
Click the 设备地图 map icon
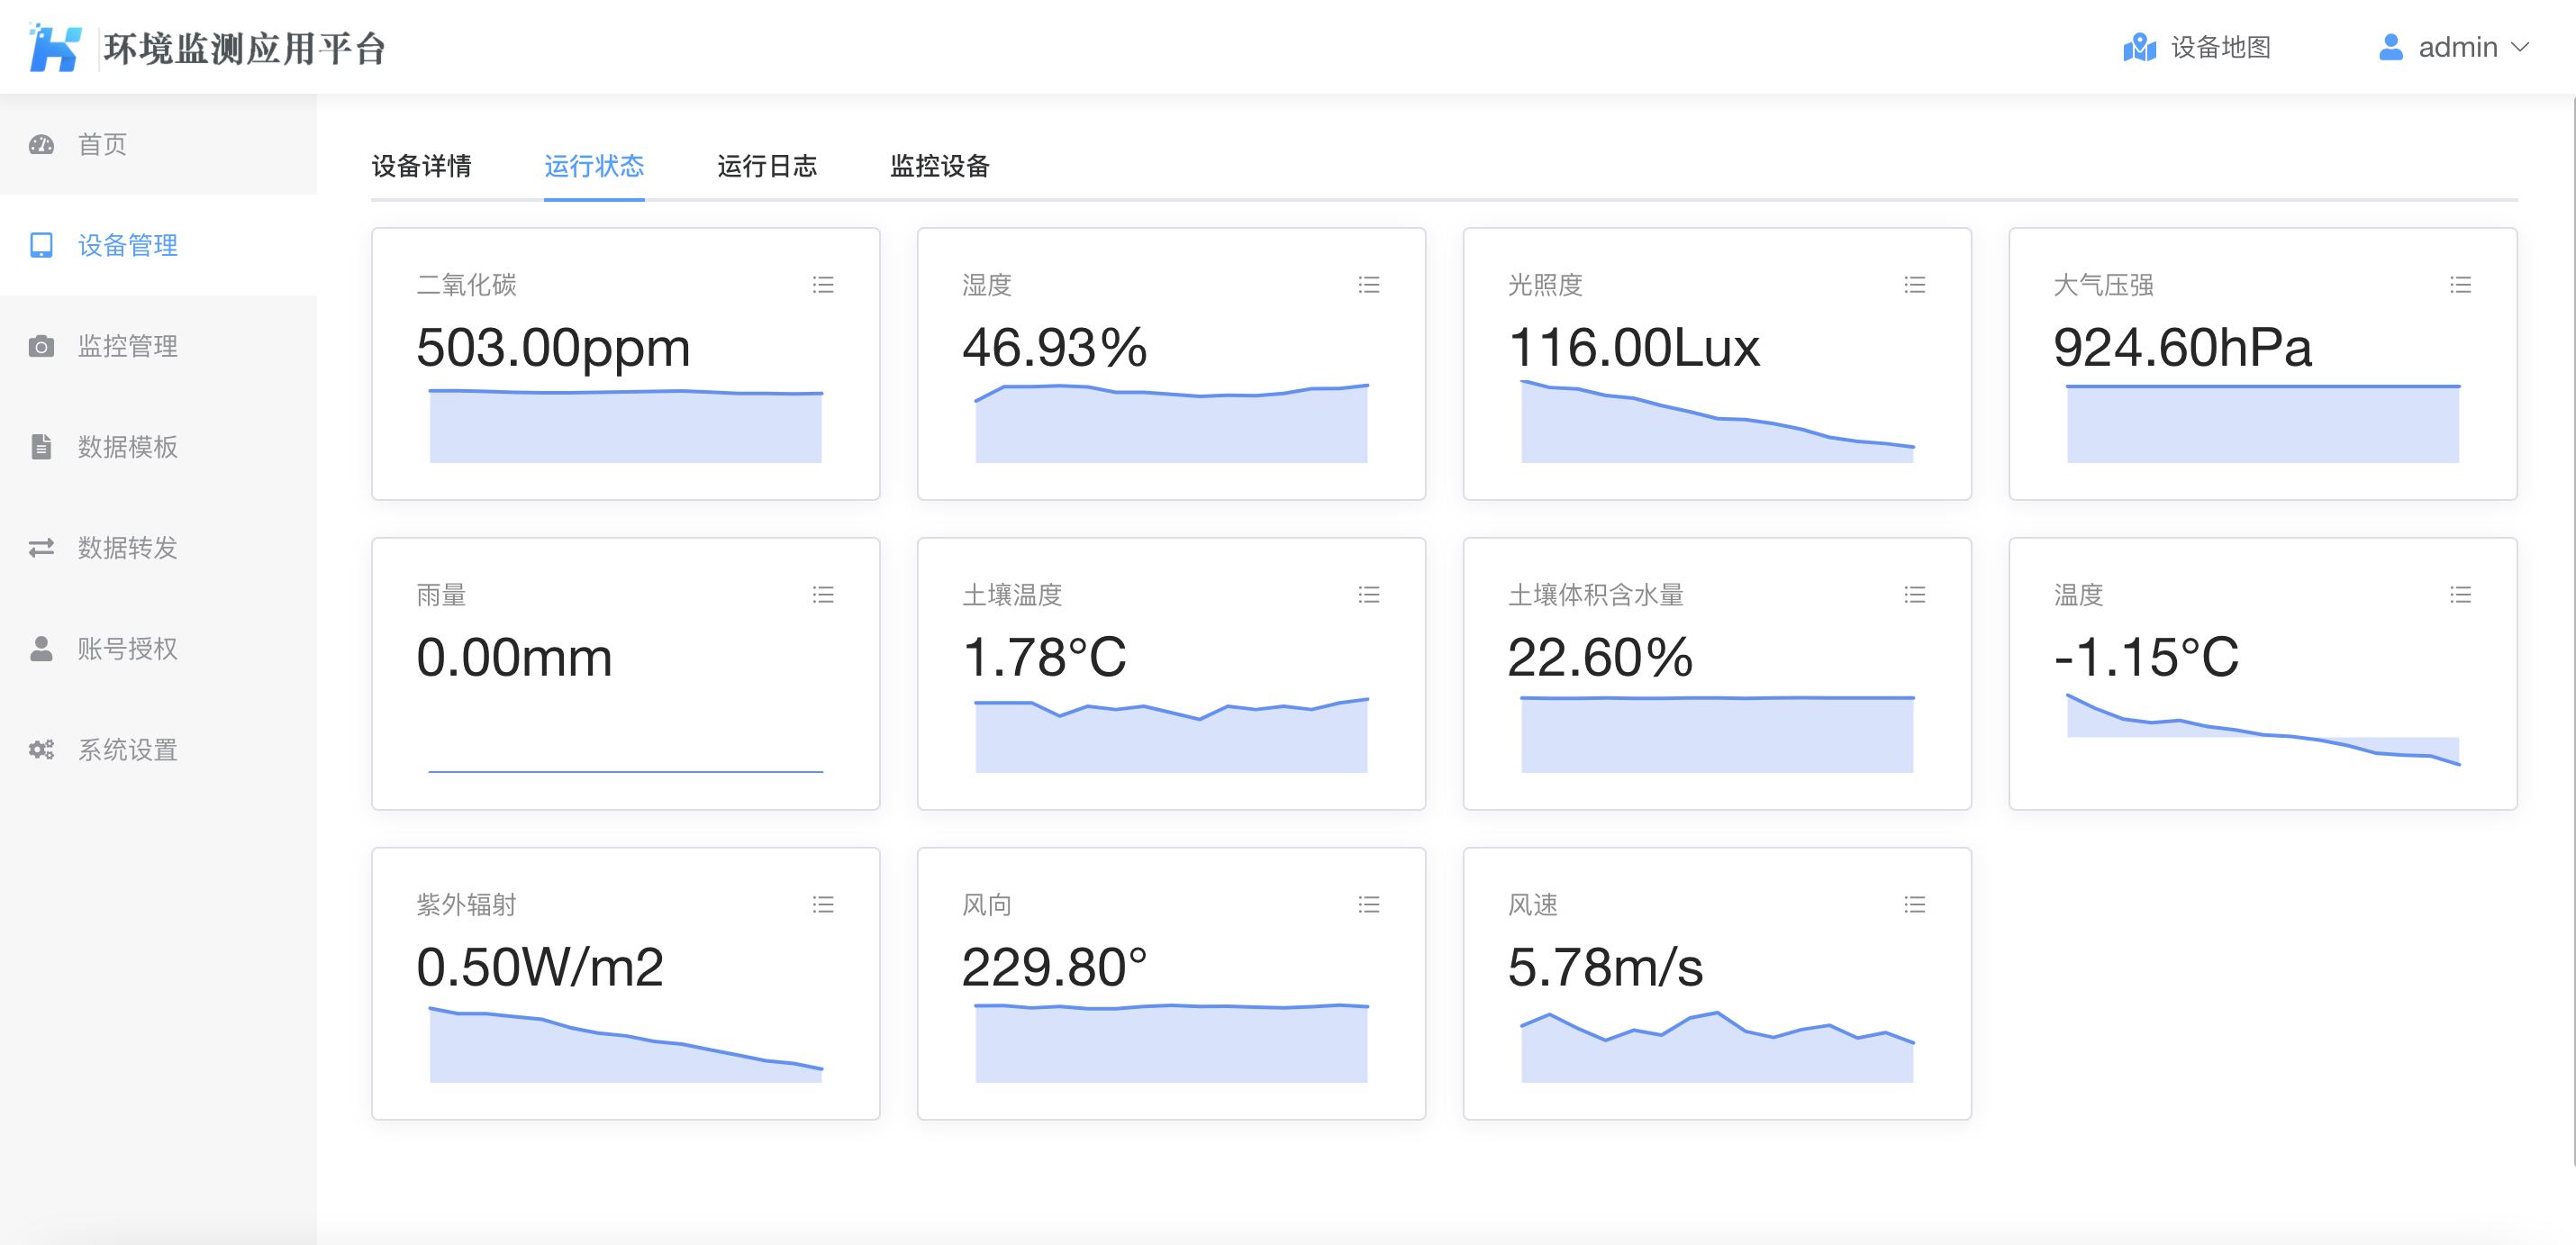tap(2139, 47)
